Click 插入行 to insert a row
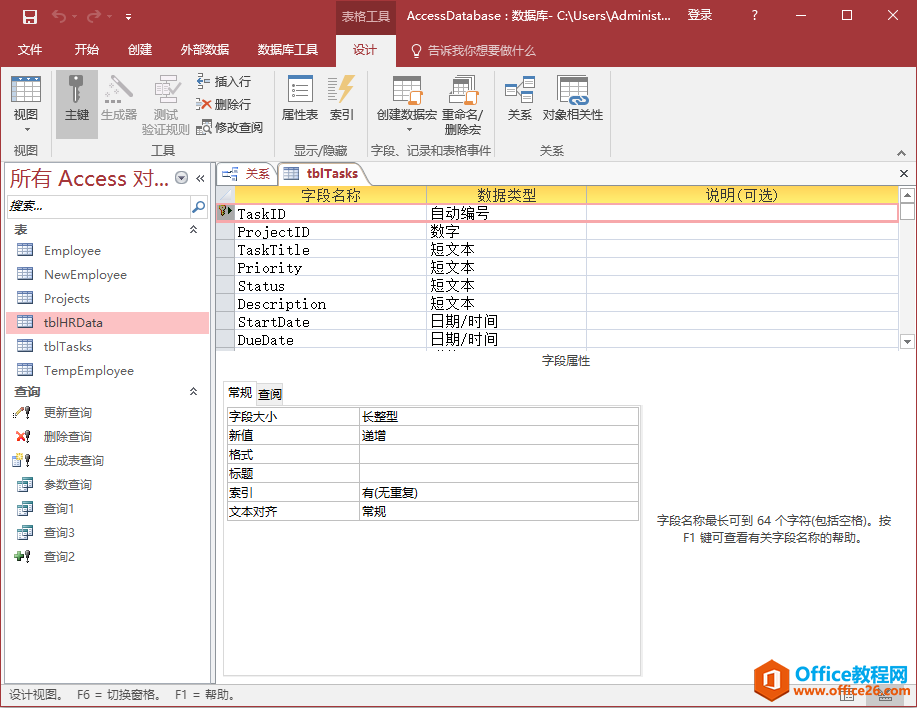The width and height of the screenshot is (917, 708). [224, 81]
